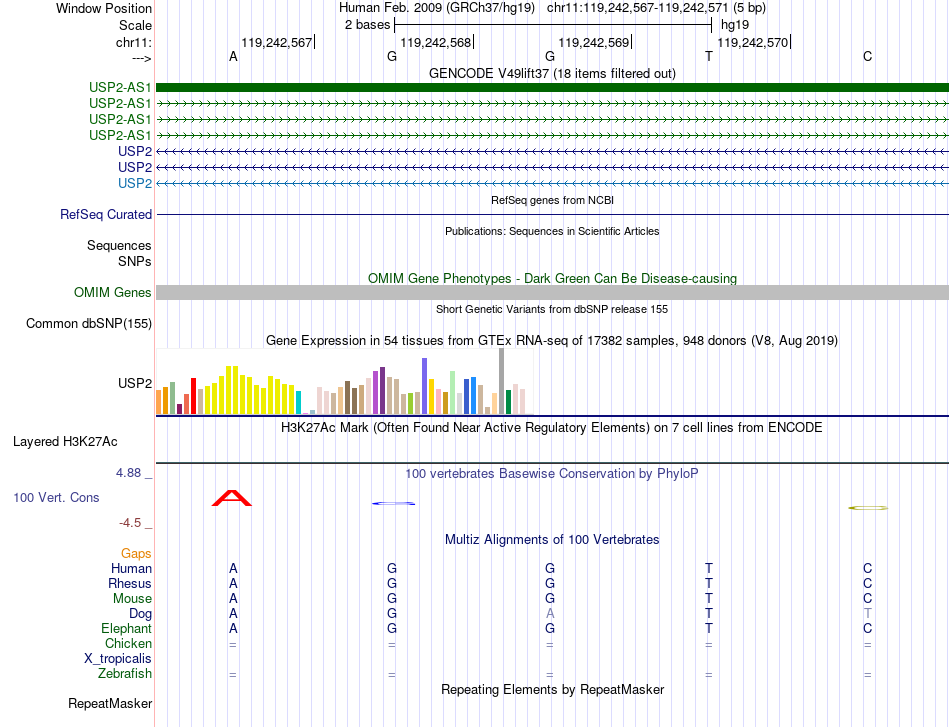Screen dimensions: 950x727
Task: Click the Layered H3K27Ac label
Action: [65, 442]
